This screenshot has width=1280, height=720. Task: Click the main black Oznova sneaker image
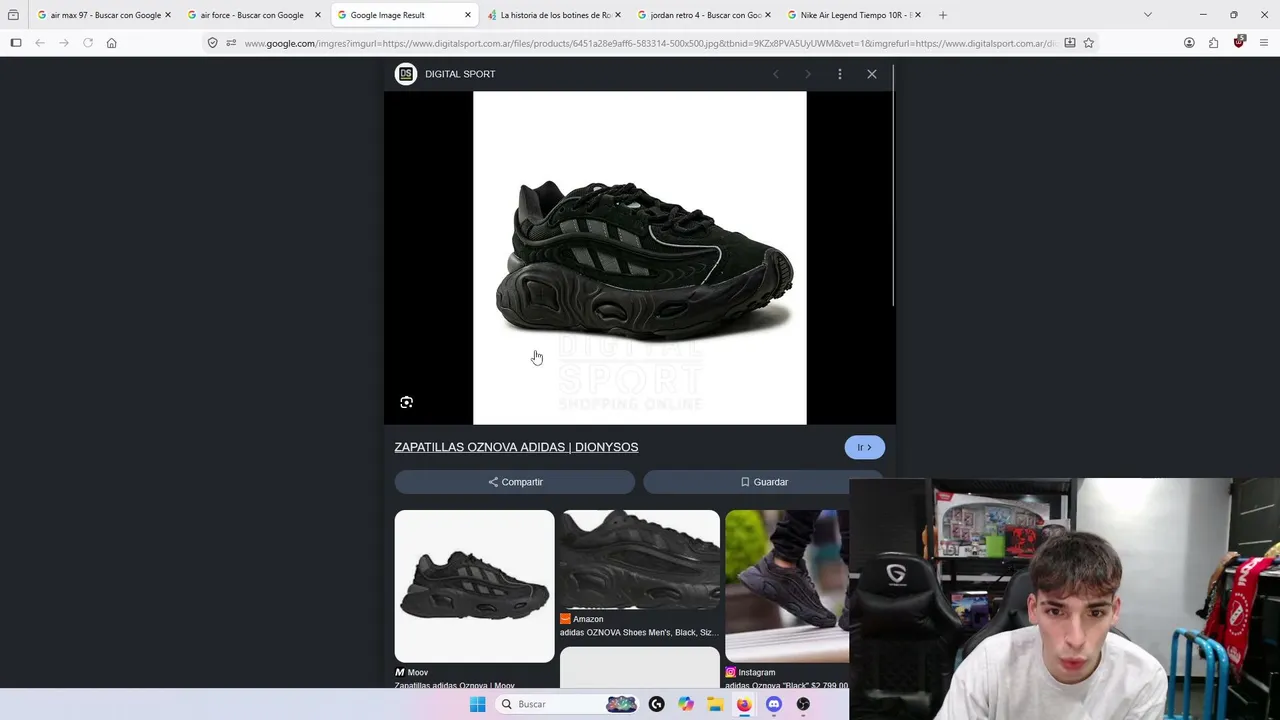[x=640, y=258]
